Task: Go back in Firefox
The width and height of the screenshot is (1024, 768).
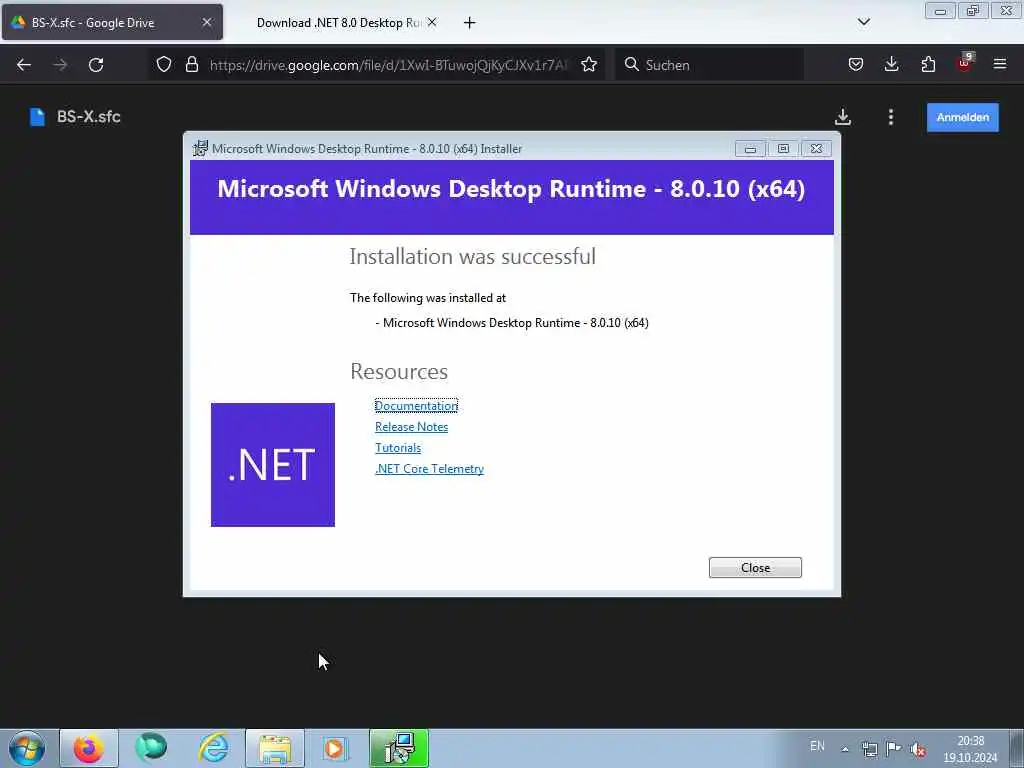Action: coord(24,65)
